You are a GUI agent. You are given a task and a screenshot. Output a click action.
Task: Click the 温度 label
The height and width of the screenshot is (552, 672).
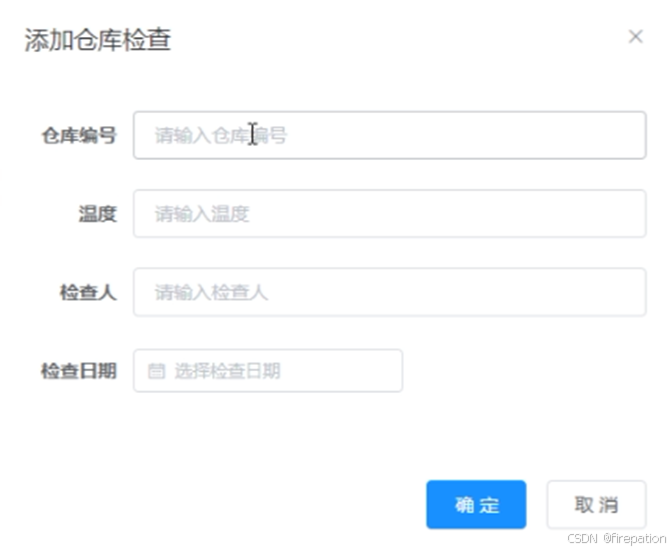pos(98,214)
